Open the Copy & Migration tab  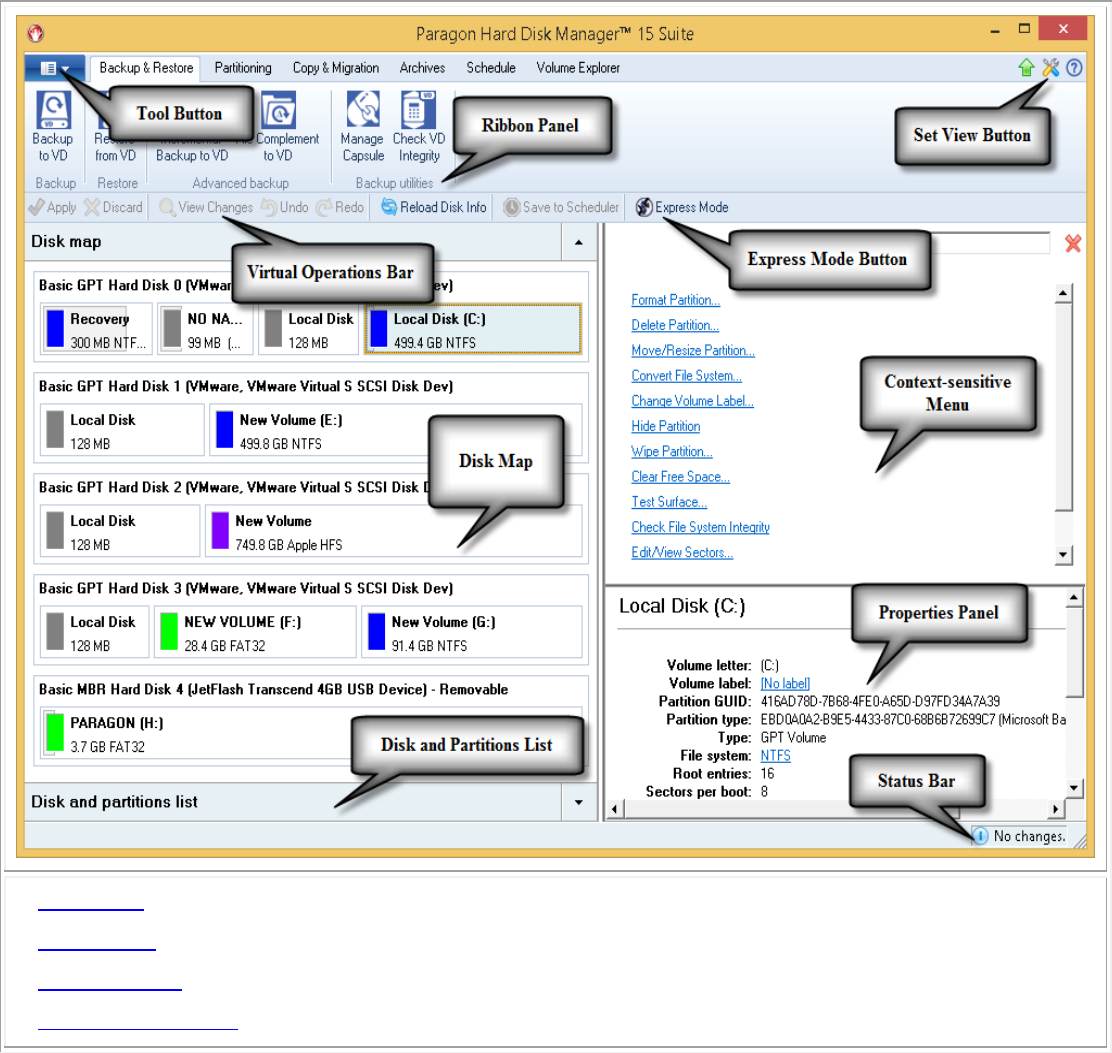coord(335,68)
